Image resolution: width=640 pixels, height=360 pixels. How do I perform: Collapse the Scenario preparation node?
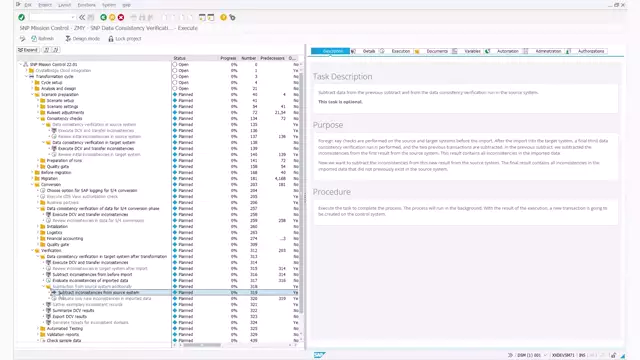point(32,94)
